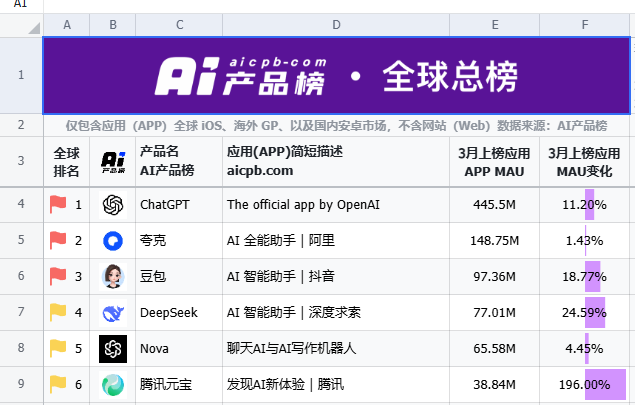Click the '发现AI新体验 | 腾讯' cell
The image size is (635, 405).
[x=336, y=384]
